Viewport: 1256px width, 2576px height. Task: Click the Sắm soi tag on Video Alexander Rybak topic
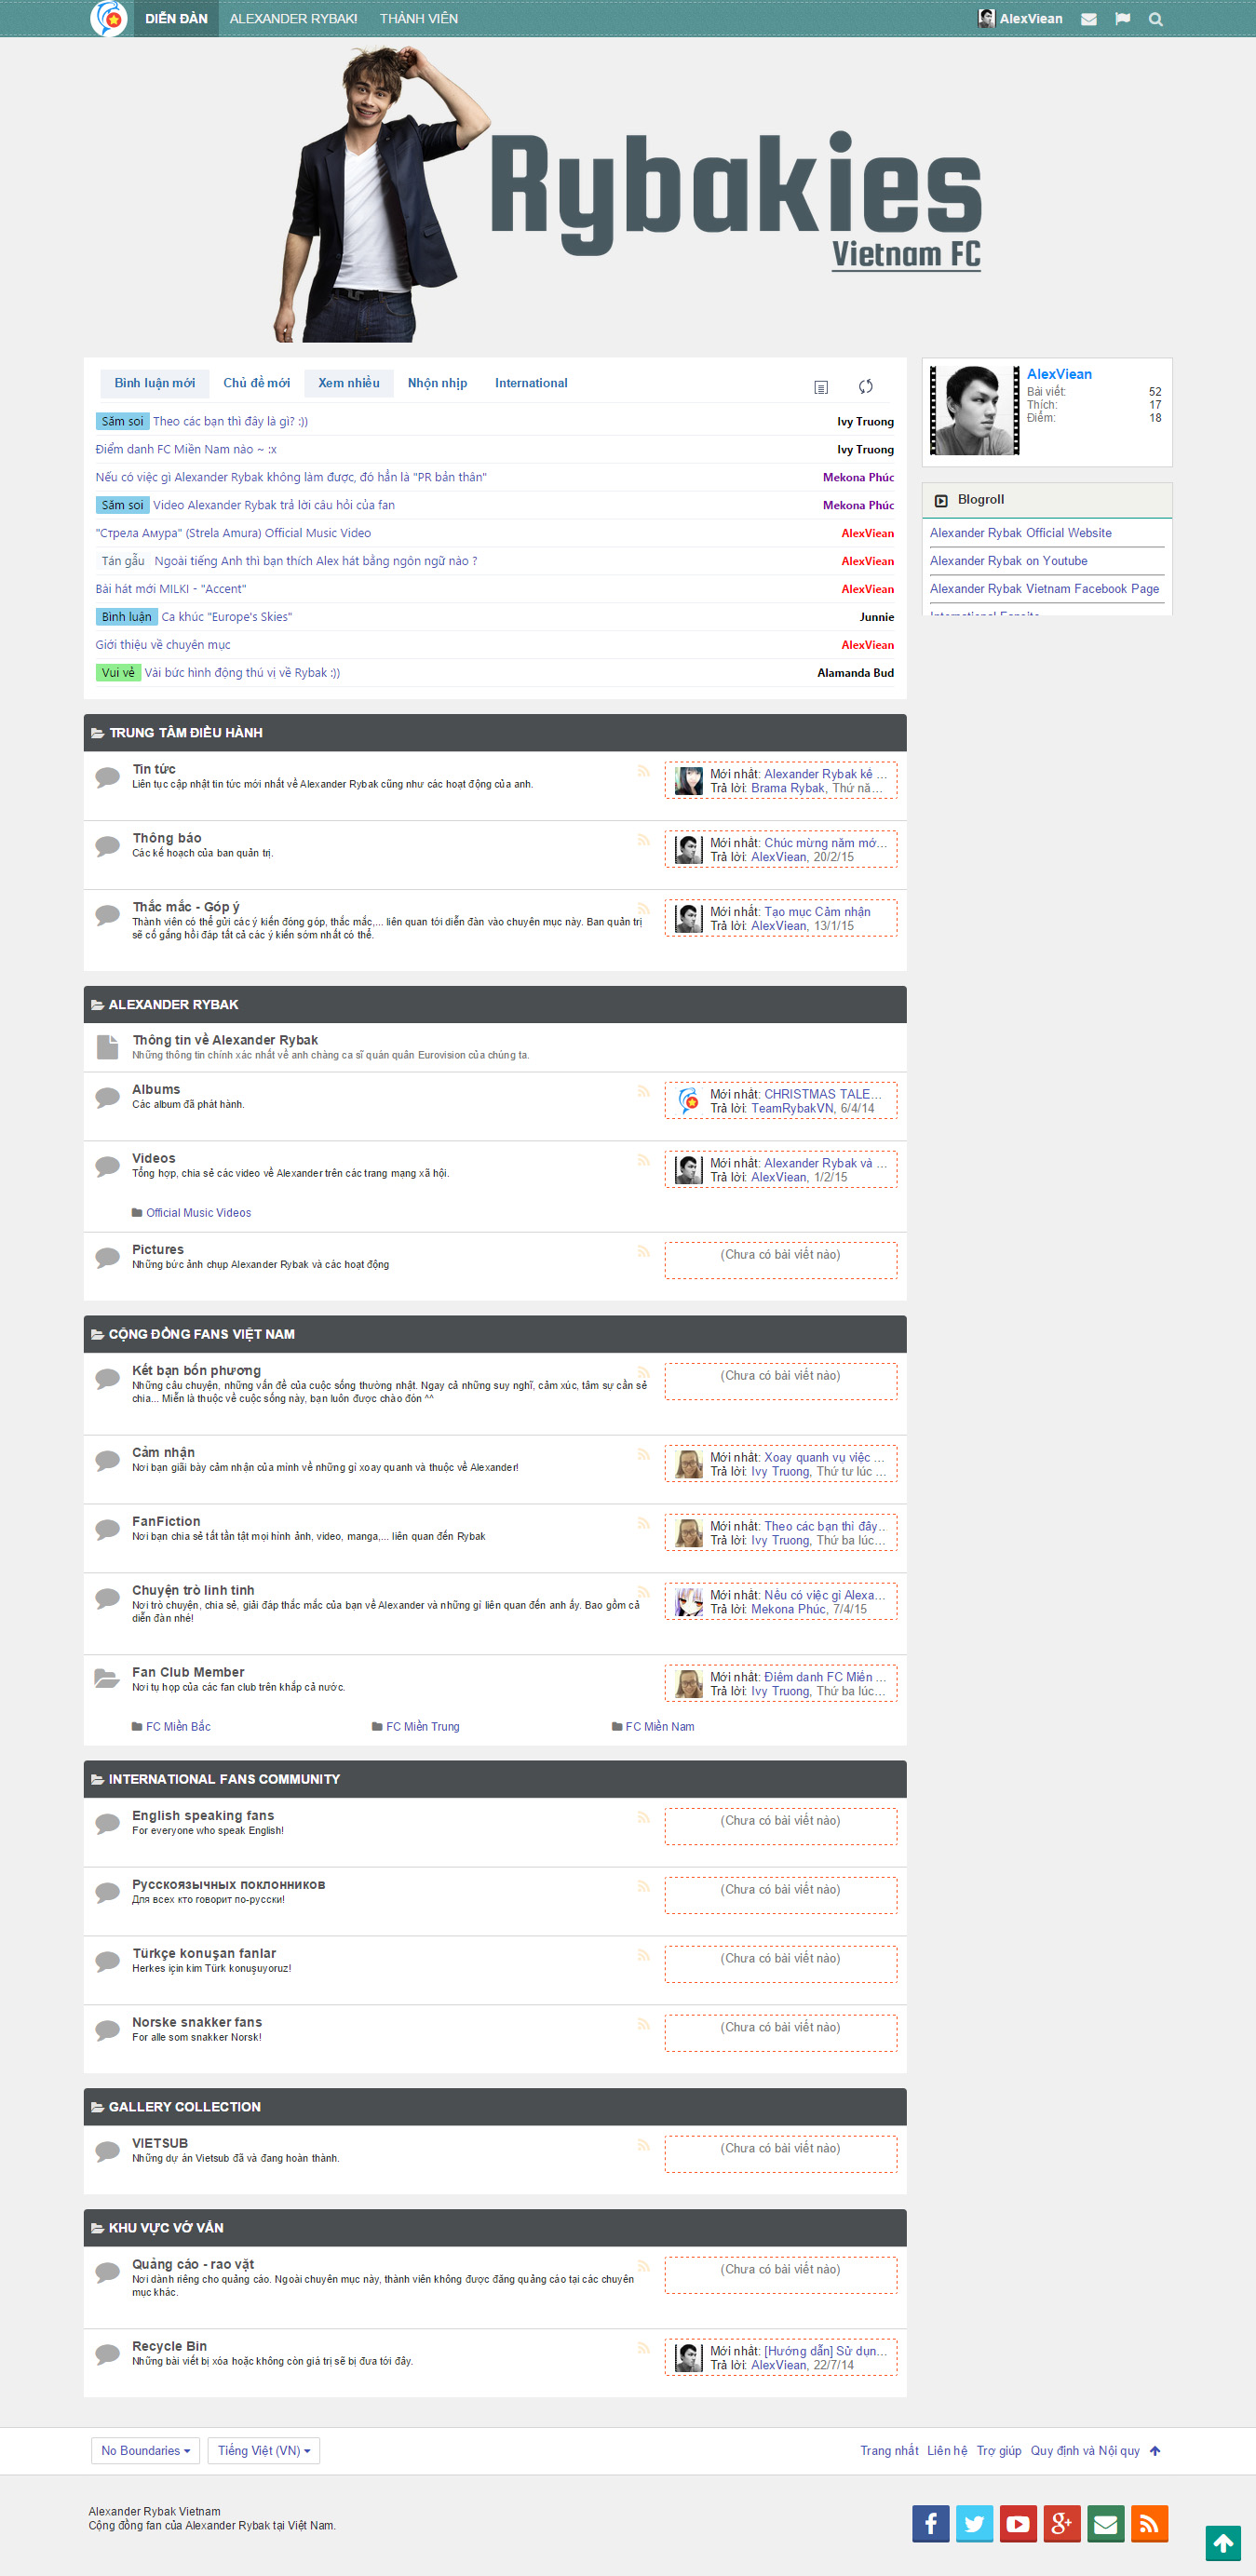[x=122, y=505]
